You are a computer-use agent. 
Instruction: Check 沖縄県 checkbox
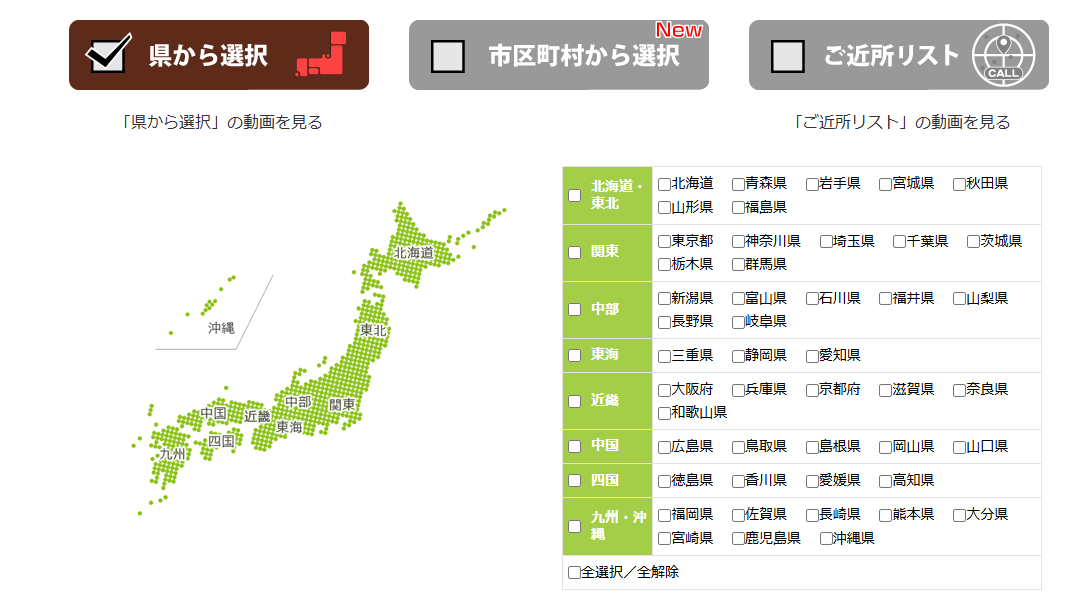coord(826,539)
